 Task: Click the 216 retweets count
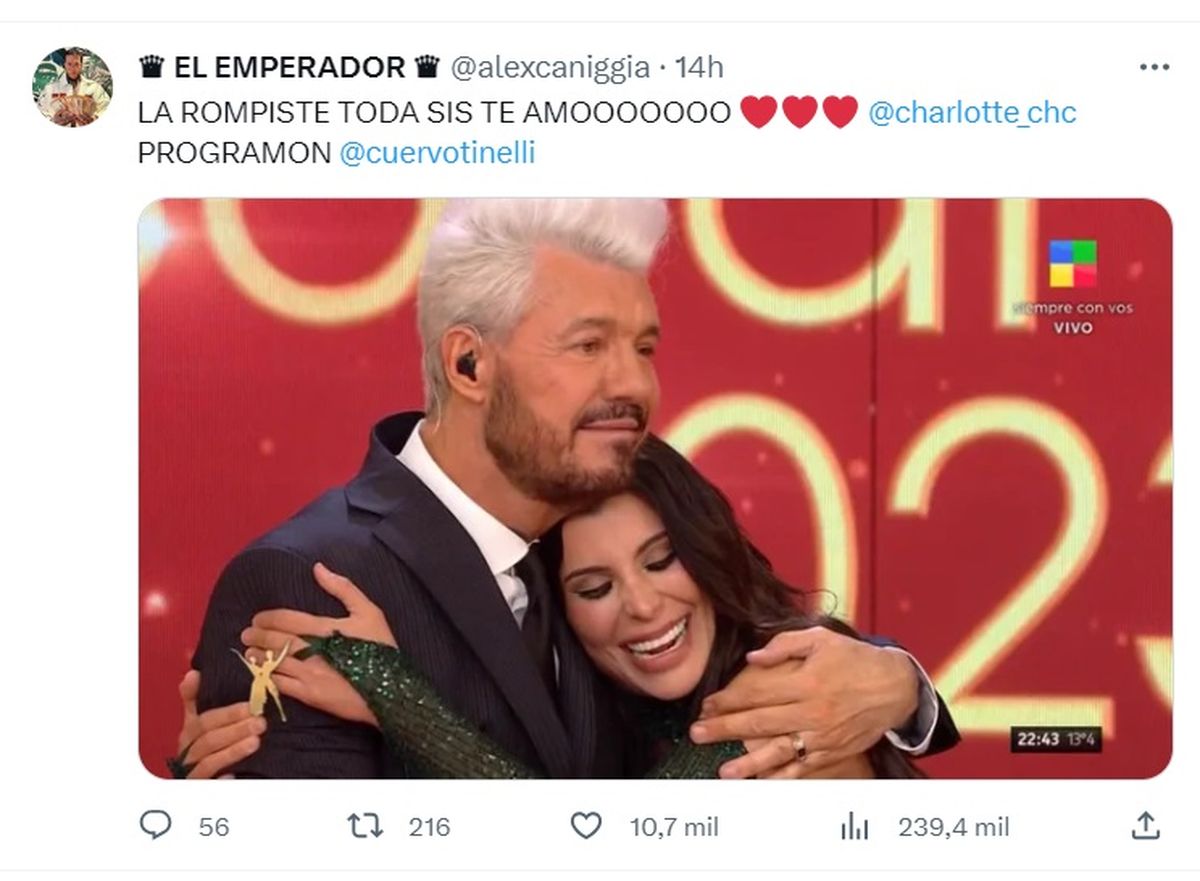429,827
